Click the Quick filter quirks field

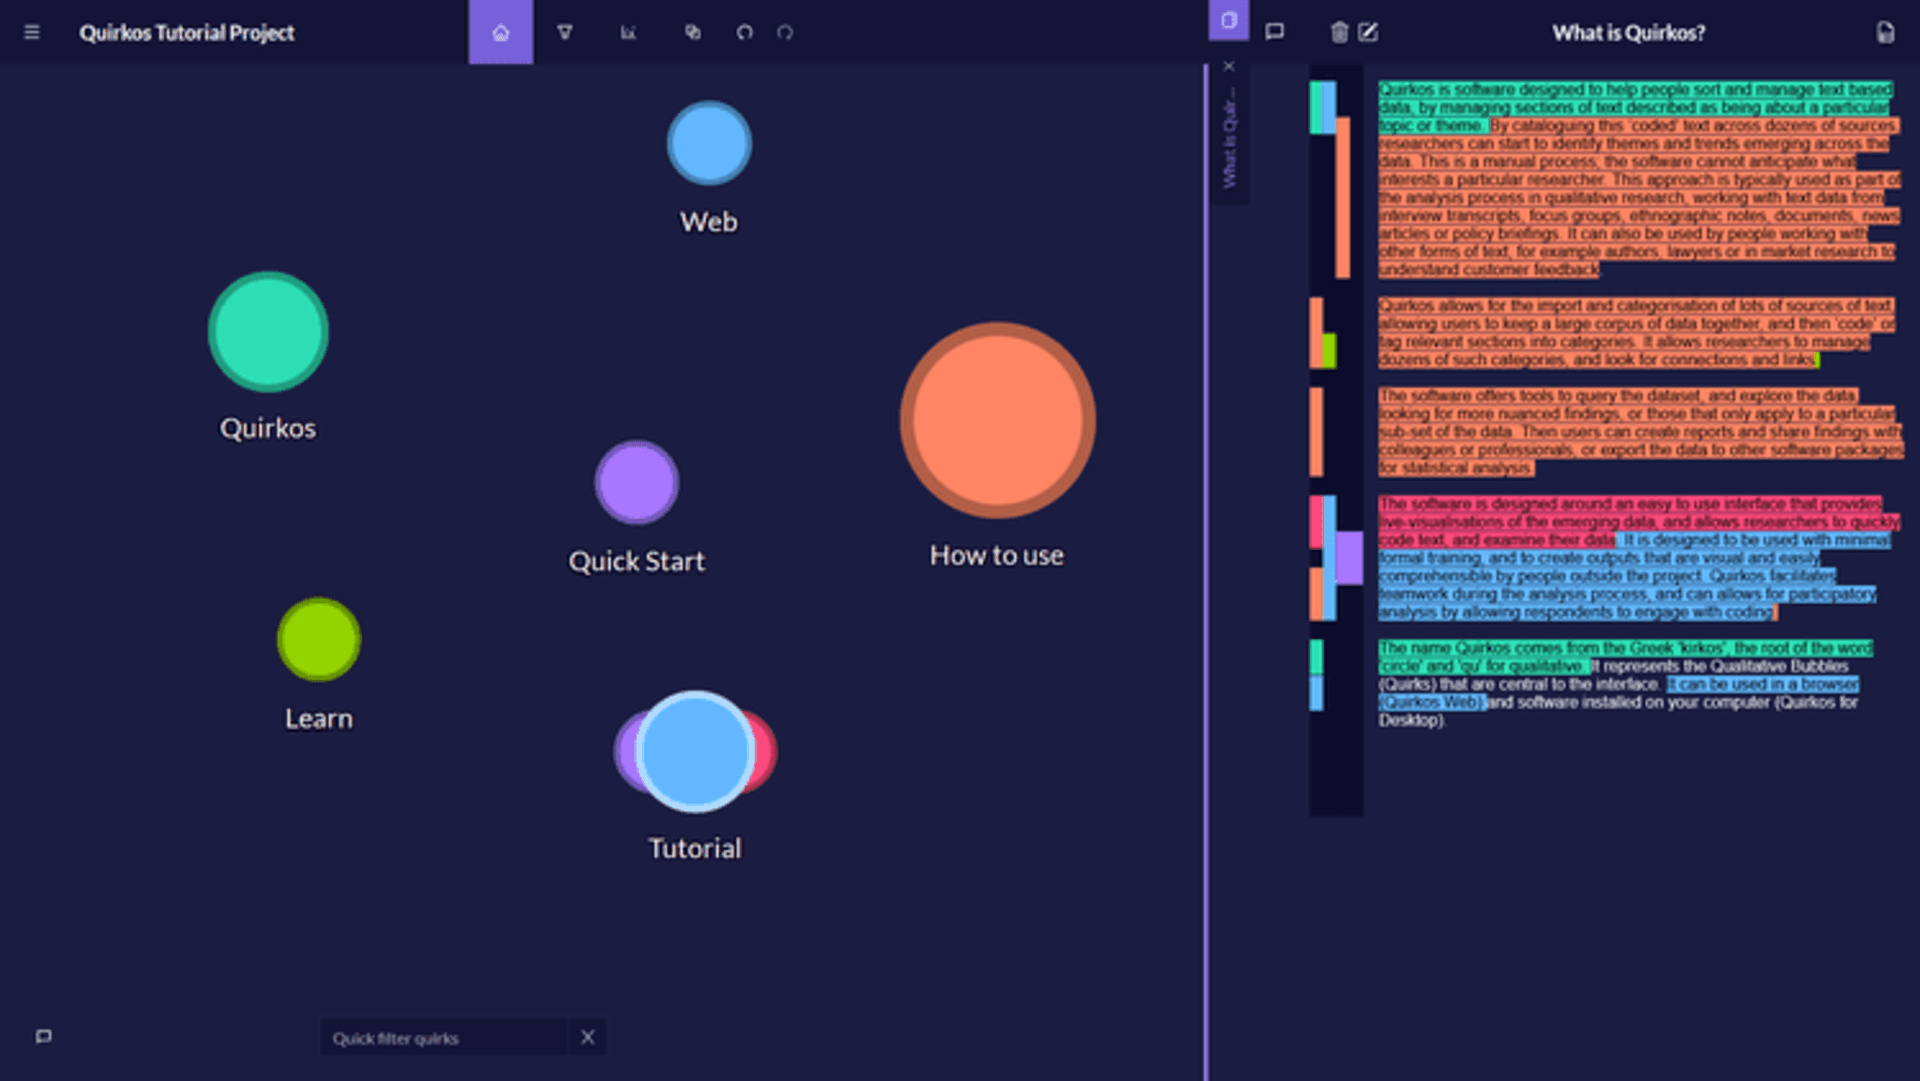tap(443, 1038)
